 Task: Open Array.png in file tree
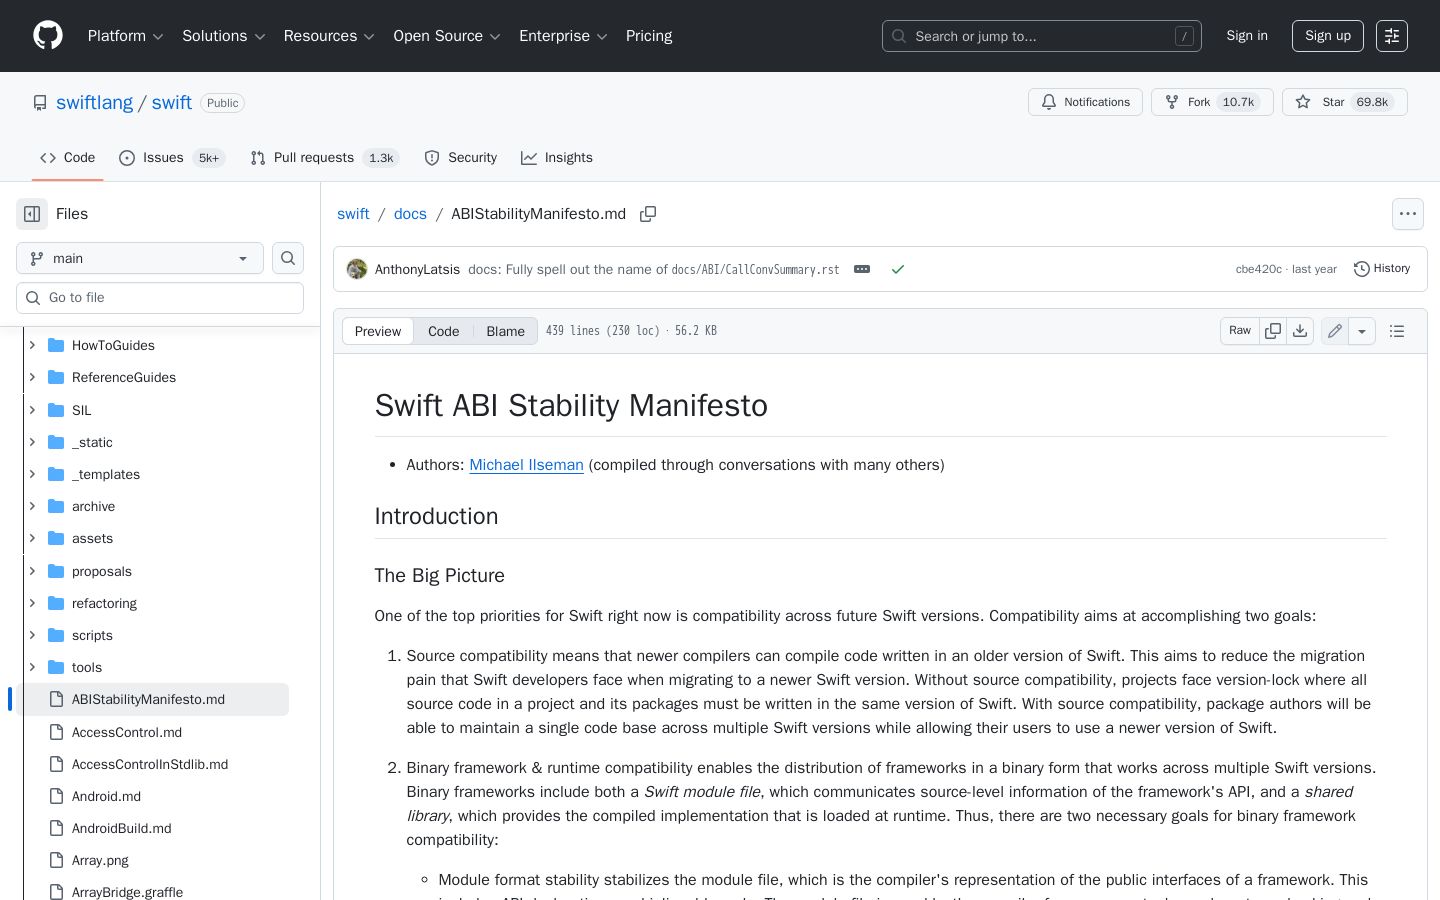100,860
